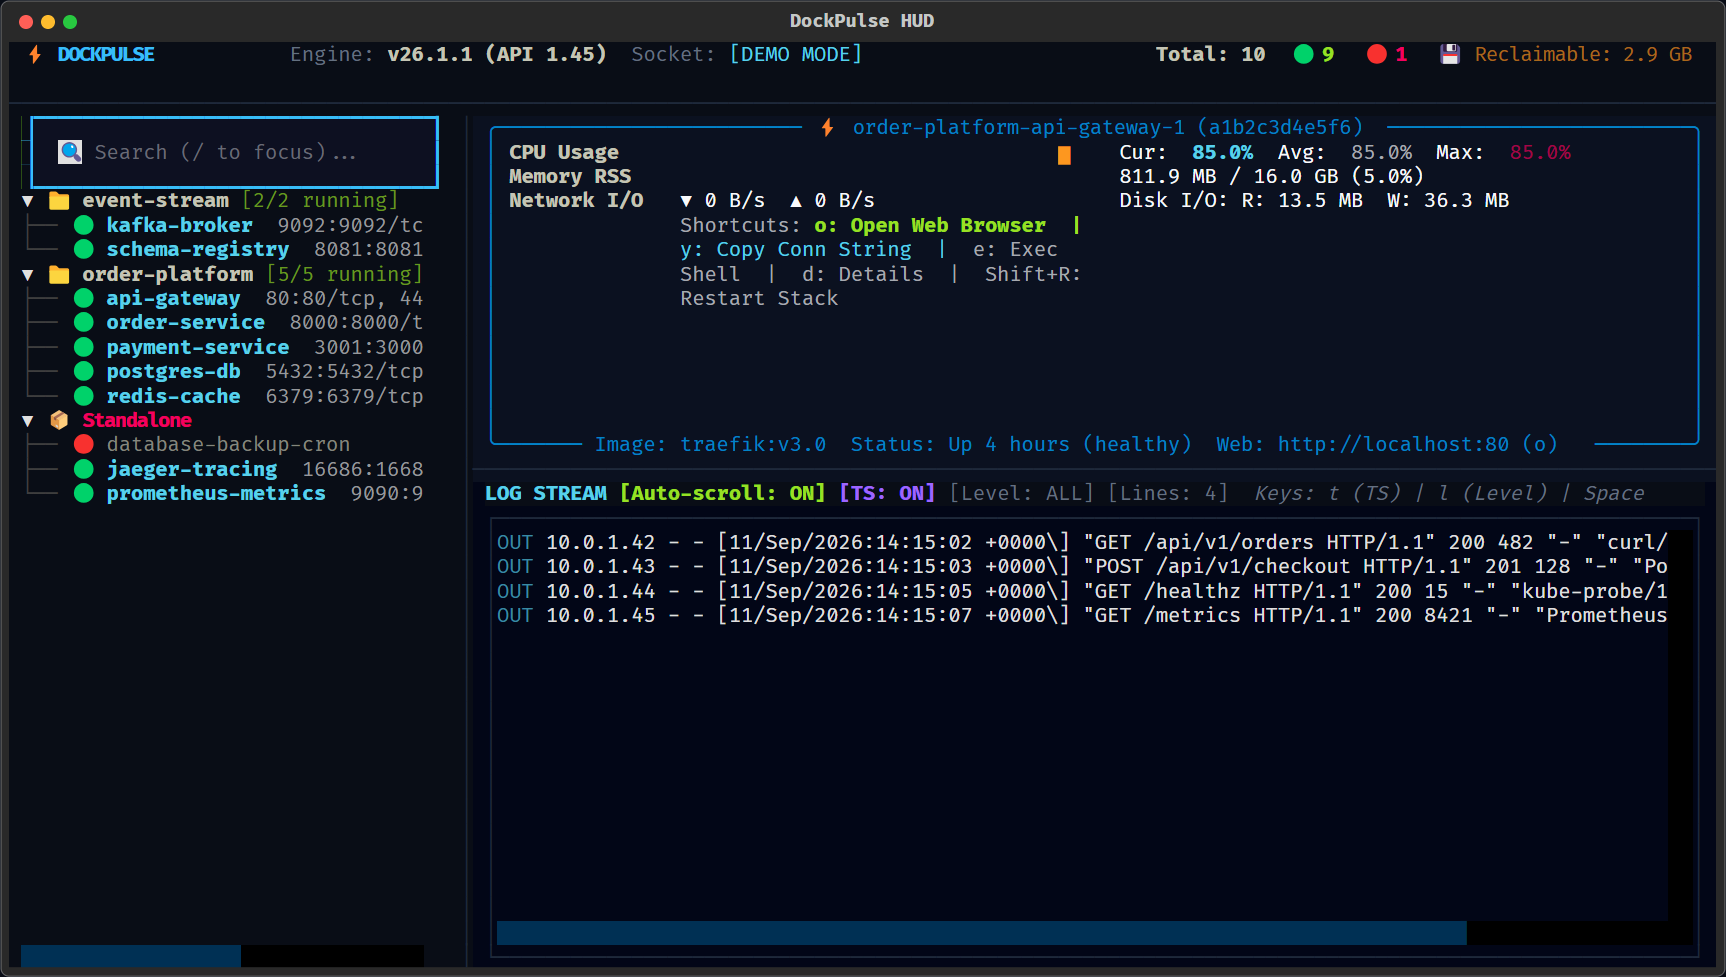Click redis-cache green status dot
Screen dimensions: 1726x977
point(84,396)
